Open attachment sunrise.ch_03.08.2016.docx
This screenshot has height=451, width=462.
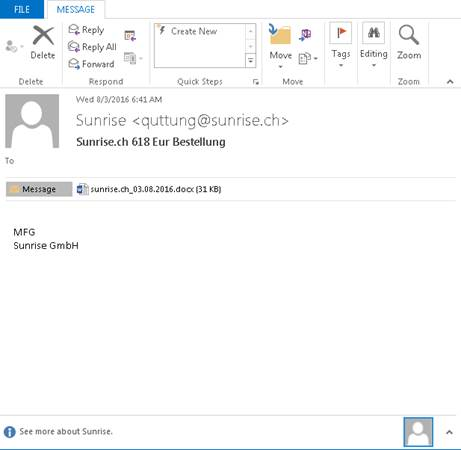point(149,189)
